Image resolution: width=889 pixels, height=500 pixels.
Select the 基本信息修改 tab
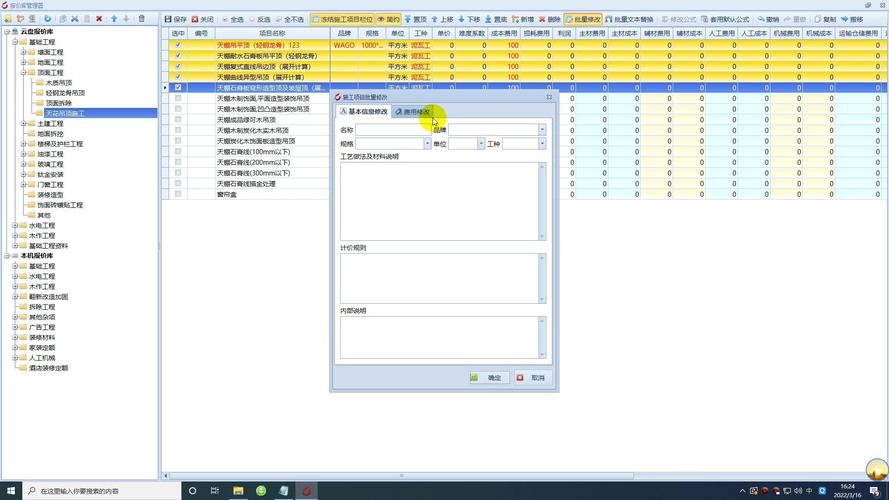tap(363, 112)
